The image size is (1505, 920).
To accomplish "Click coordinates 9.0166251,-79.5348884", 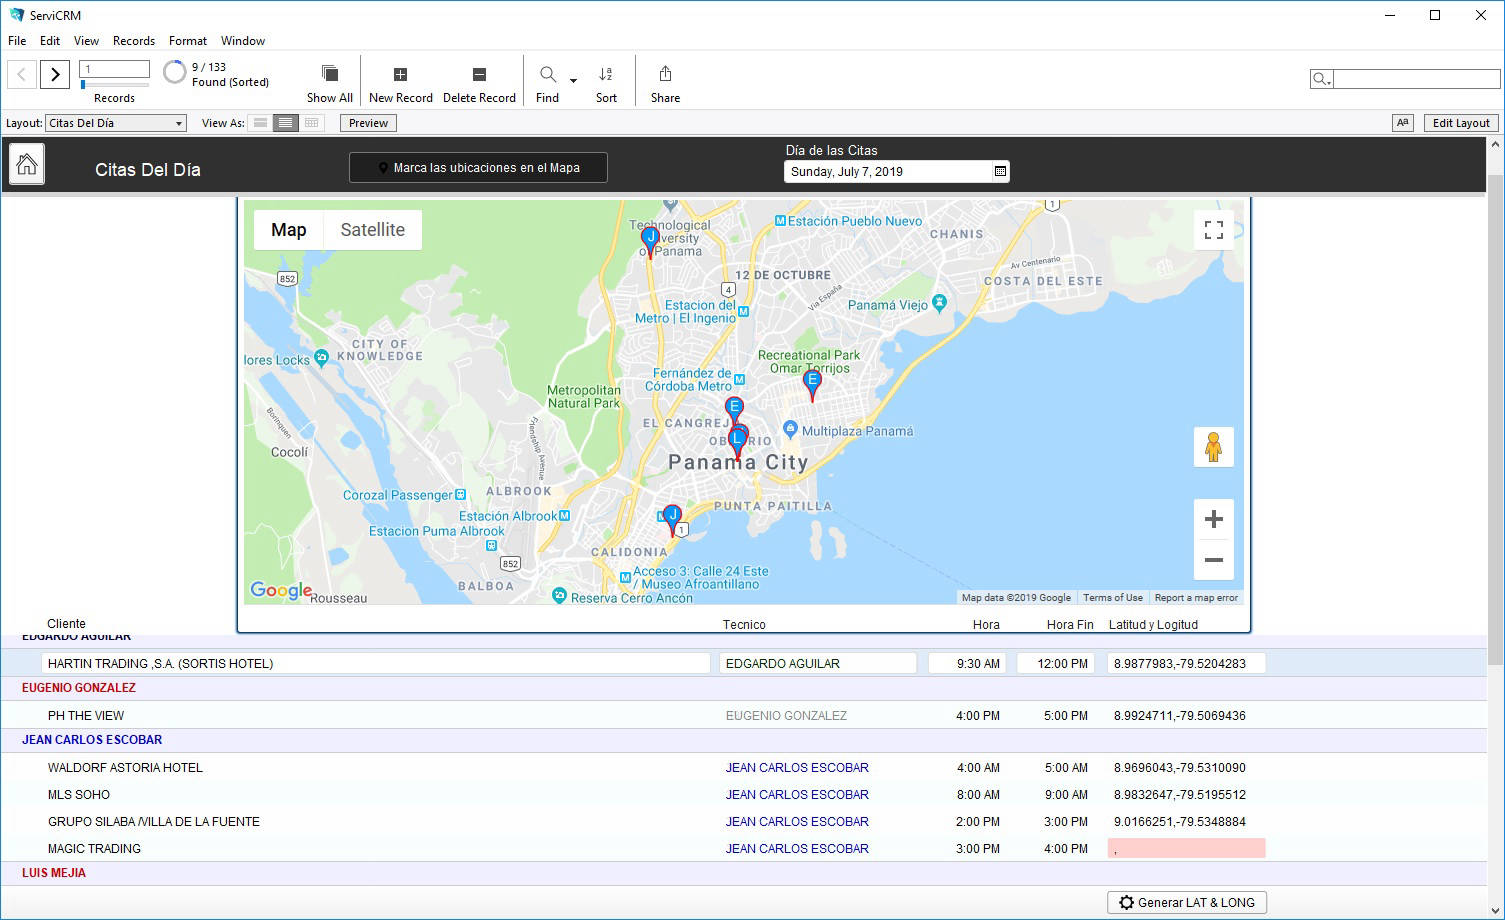I will coord(1180,822).
